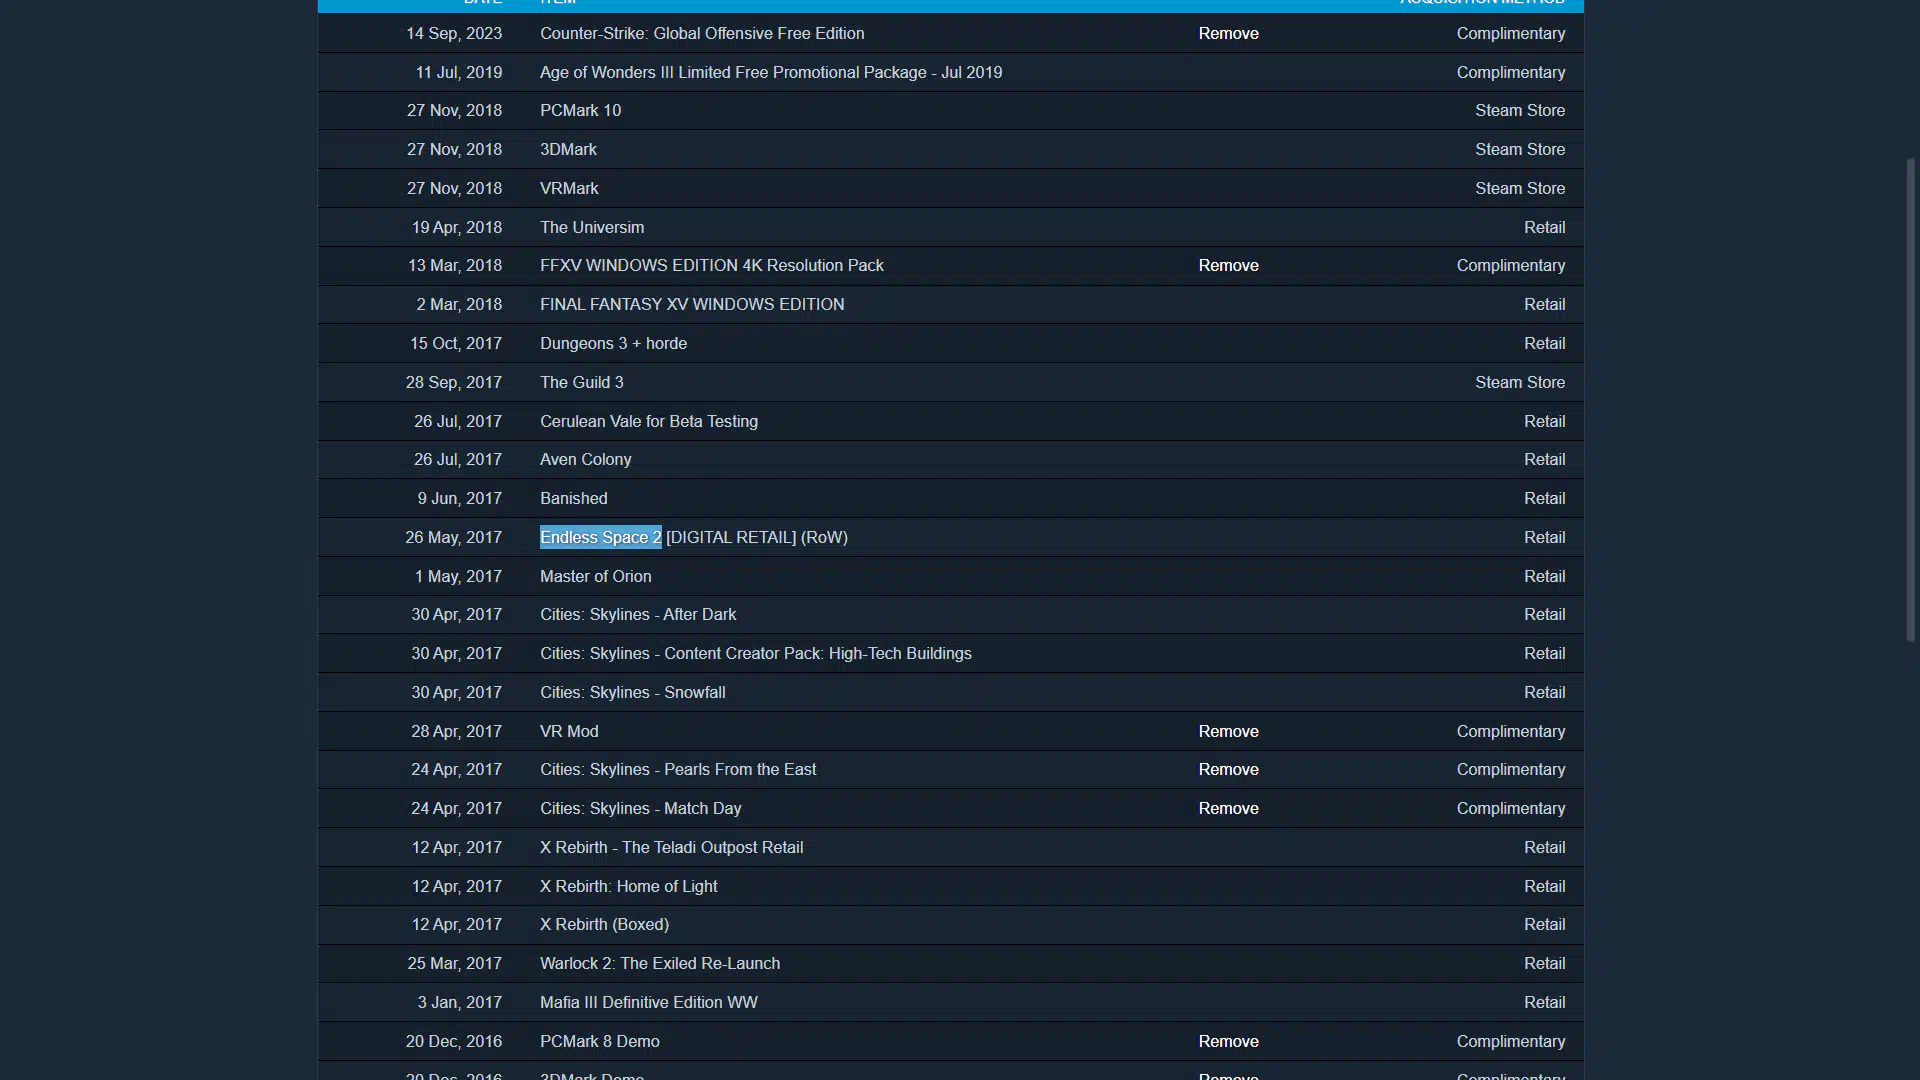Click 'Retail' in The Universim row
The image size is (1920, 1080).
[1544, 227]
